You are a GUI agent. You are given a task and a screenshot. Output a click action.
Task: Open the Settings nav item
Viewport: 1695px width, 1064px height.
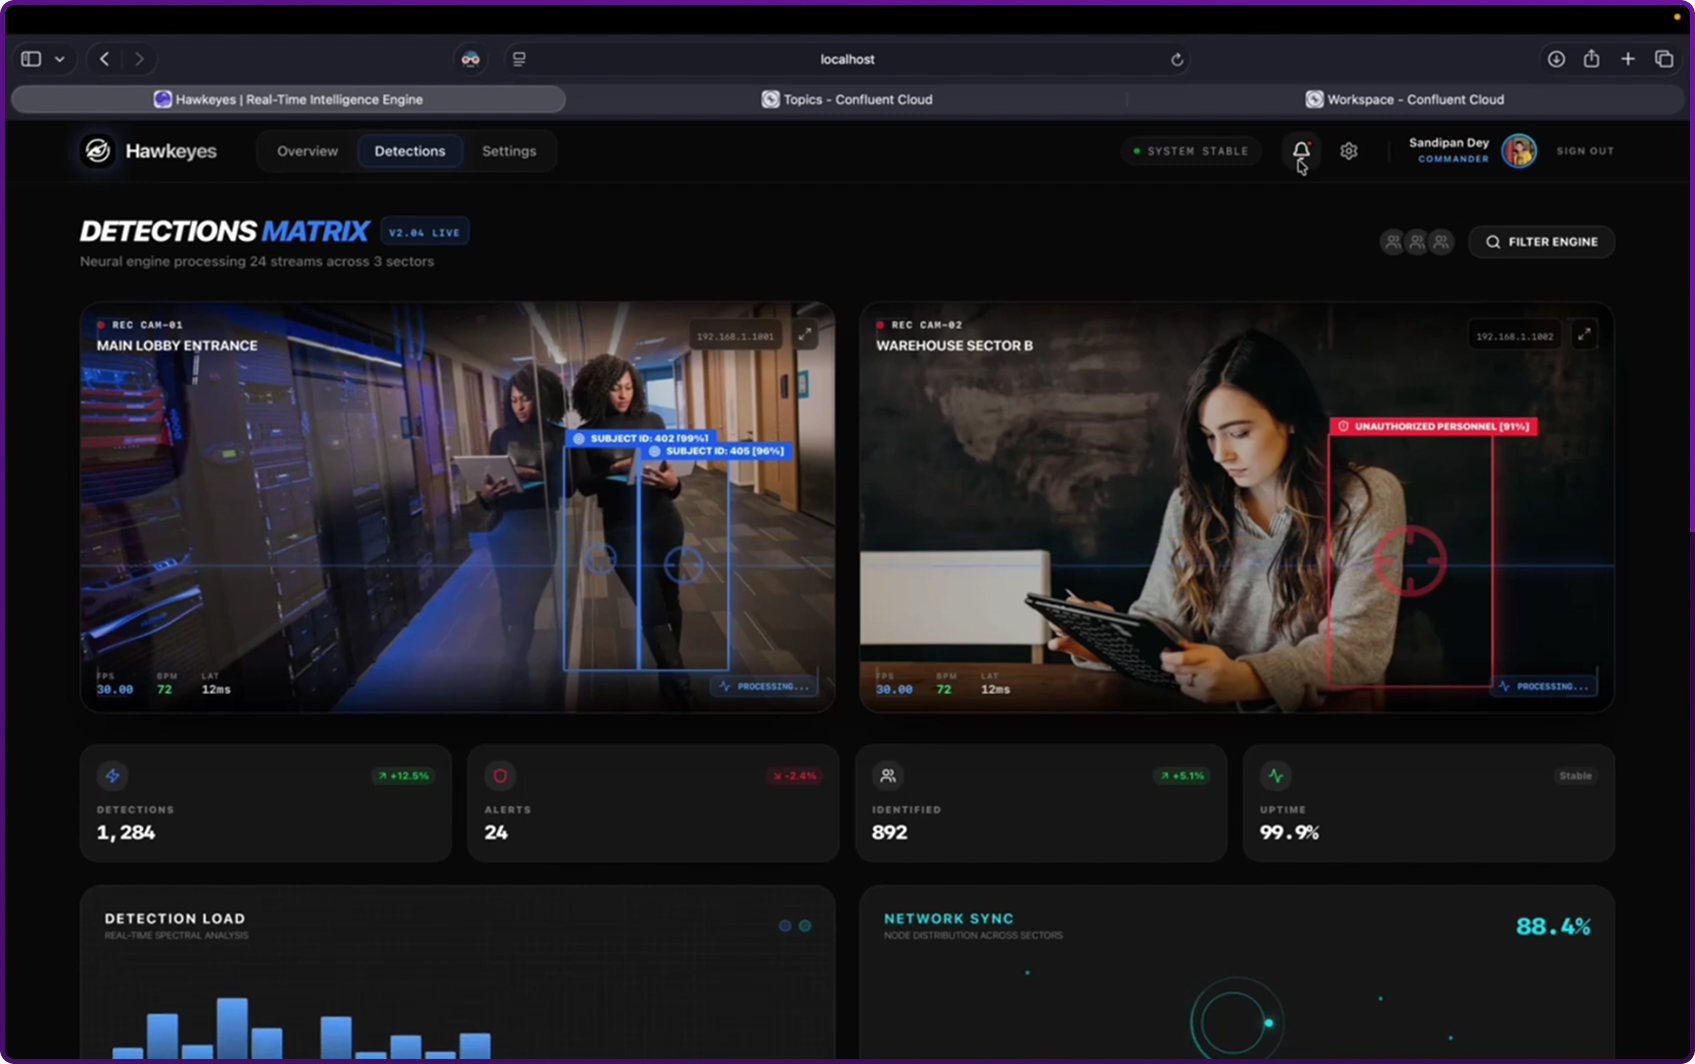click(x=509, y=151)
